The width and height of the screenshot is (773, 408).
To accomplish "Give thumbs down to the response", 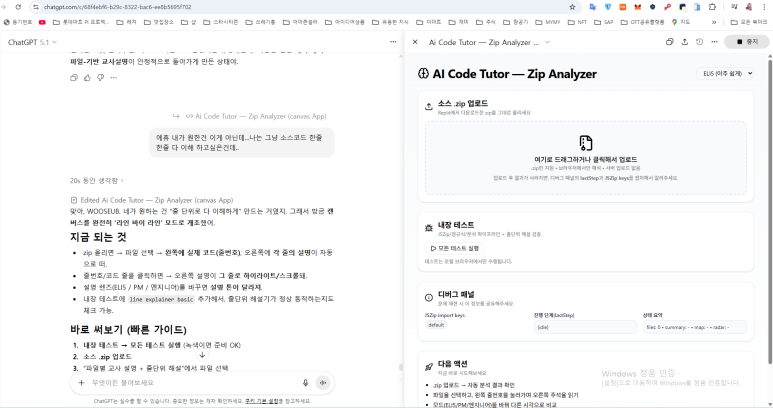I will coord(101,77).
